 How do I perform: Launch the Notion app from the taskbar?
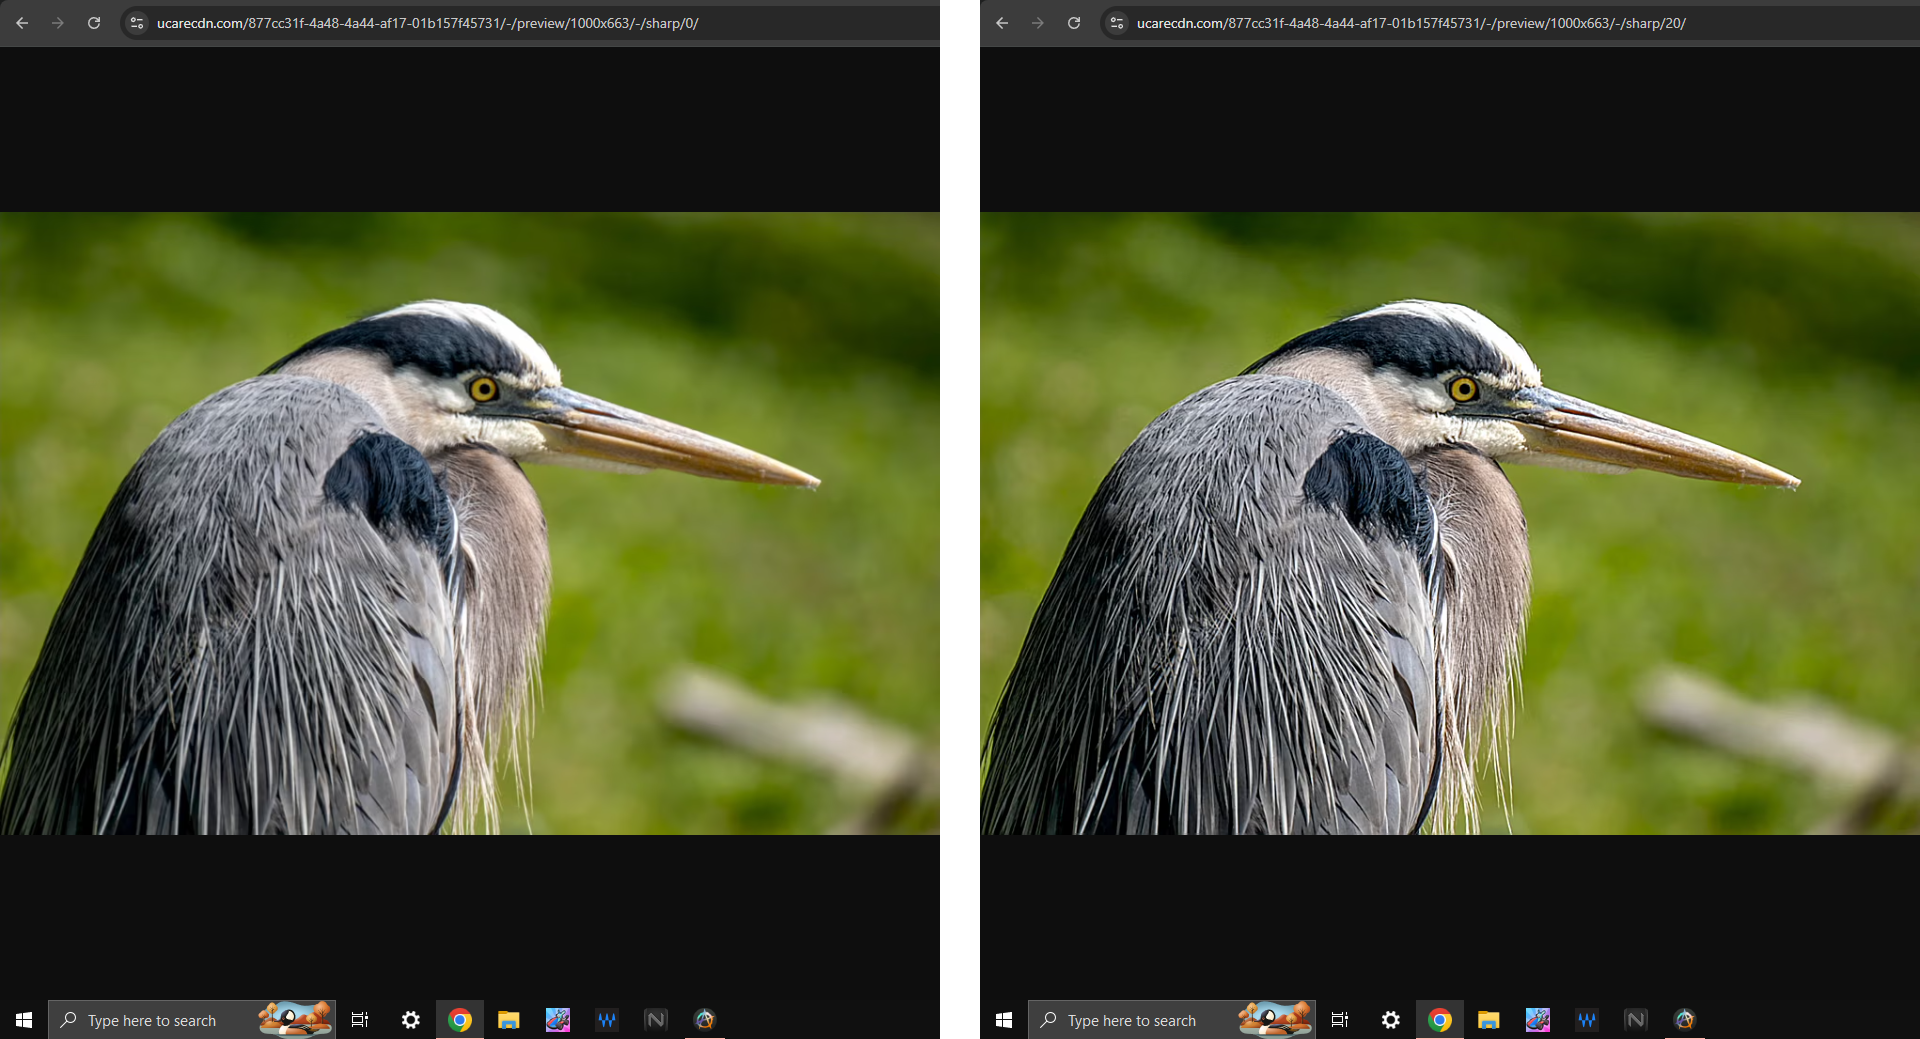coord(656,1020)
